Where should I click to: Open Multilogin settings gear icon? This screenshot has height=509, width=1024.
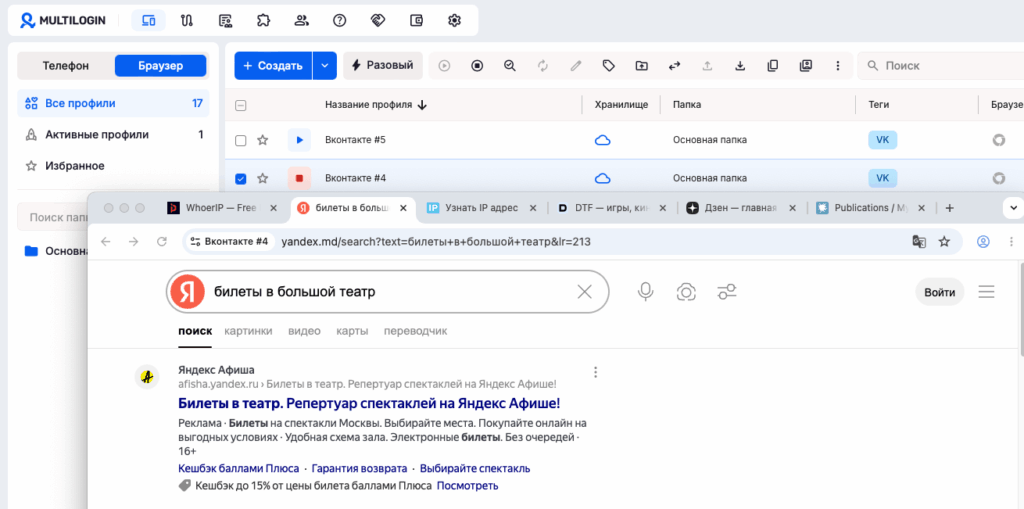pos(455,20)
